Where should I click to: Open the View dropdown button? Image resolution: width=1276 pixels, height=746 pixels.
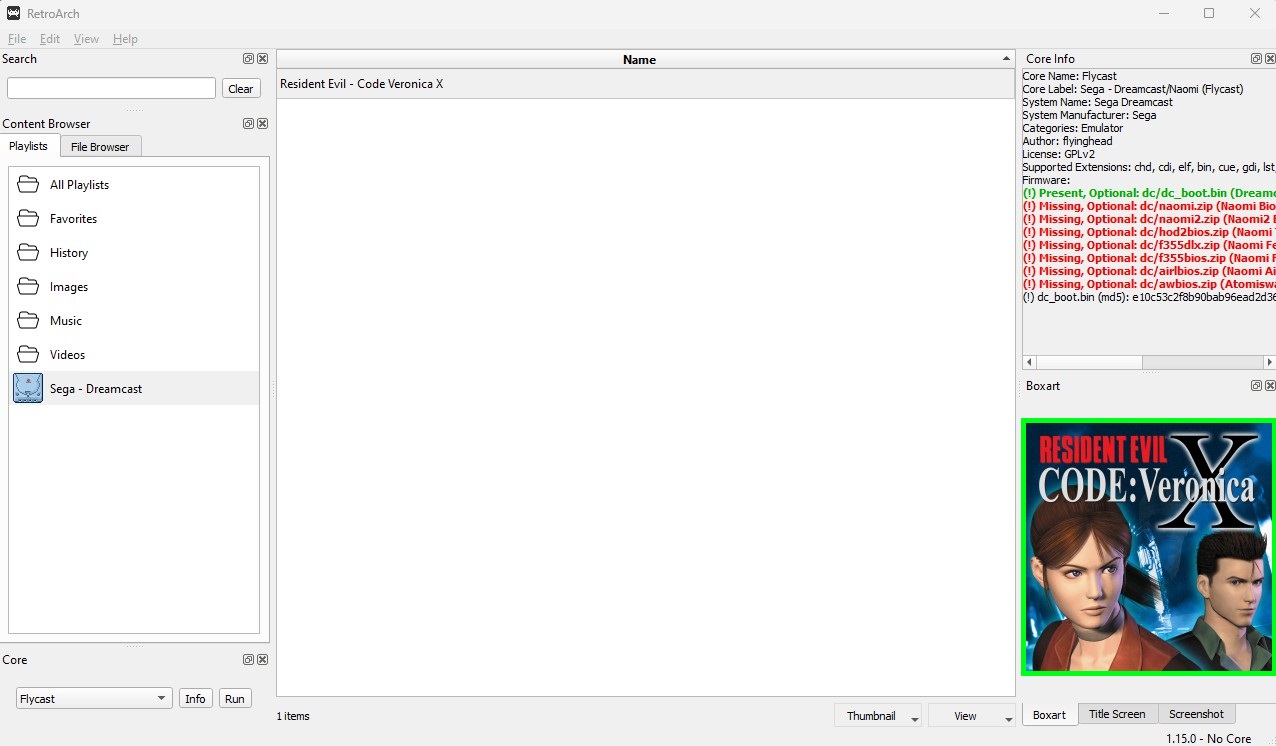pyautogui.click(x=972, y=716)
